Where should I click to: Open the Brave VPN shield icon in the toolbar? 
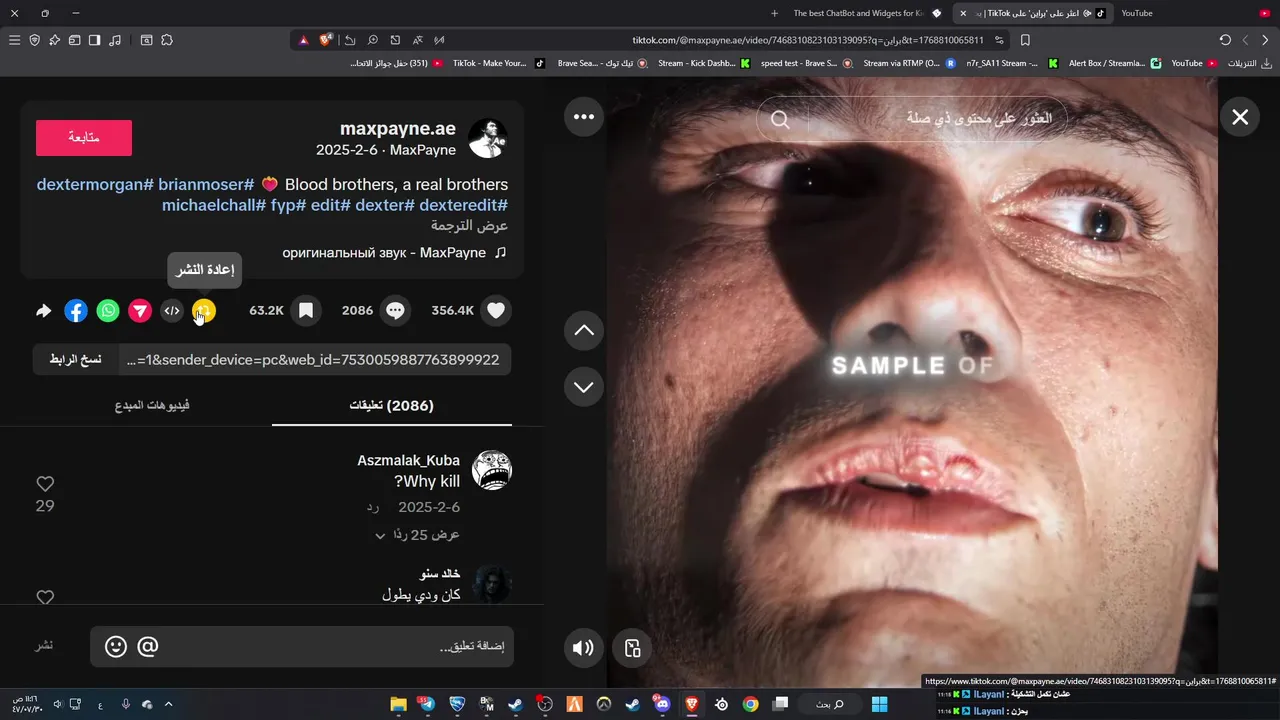pos(34,40)
